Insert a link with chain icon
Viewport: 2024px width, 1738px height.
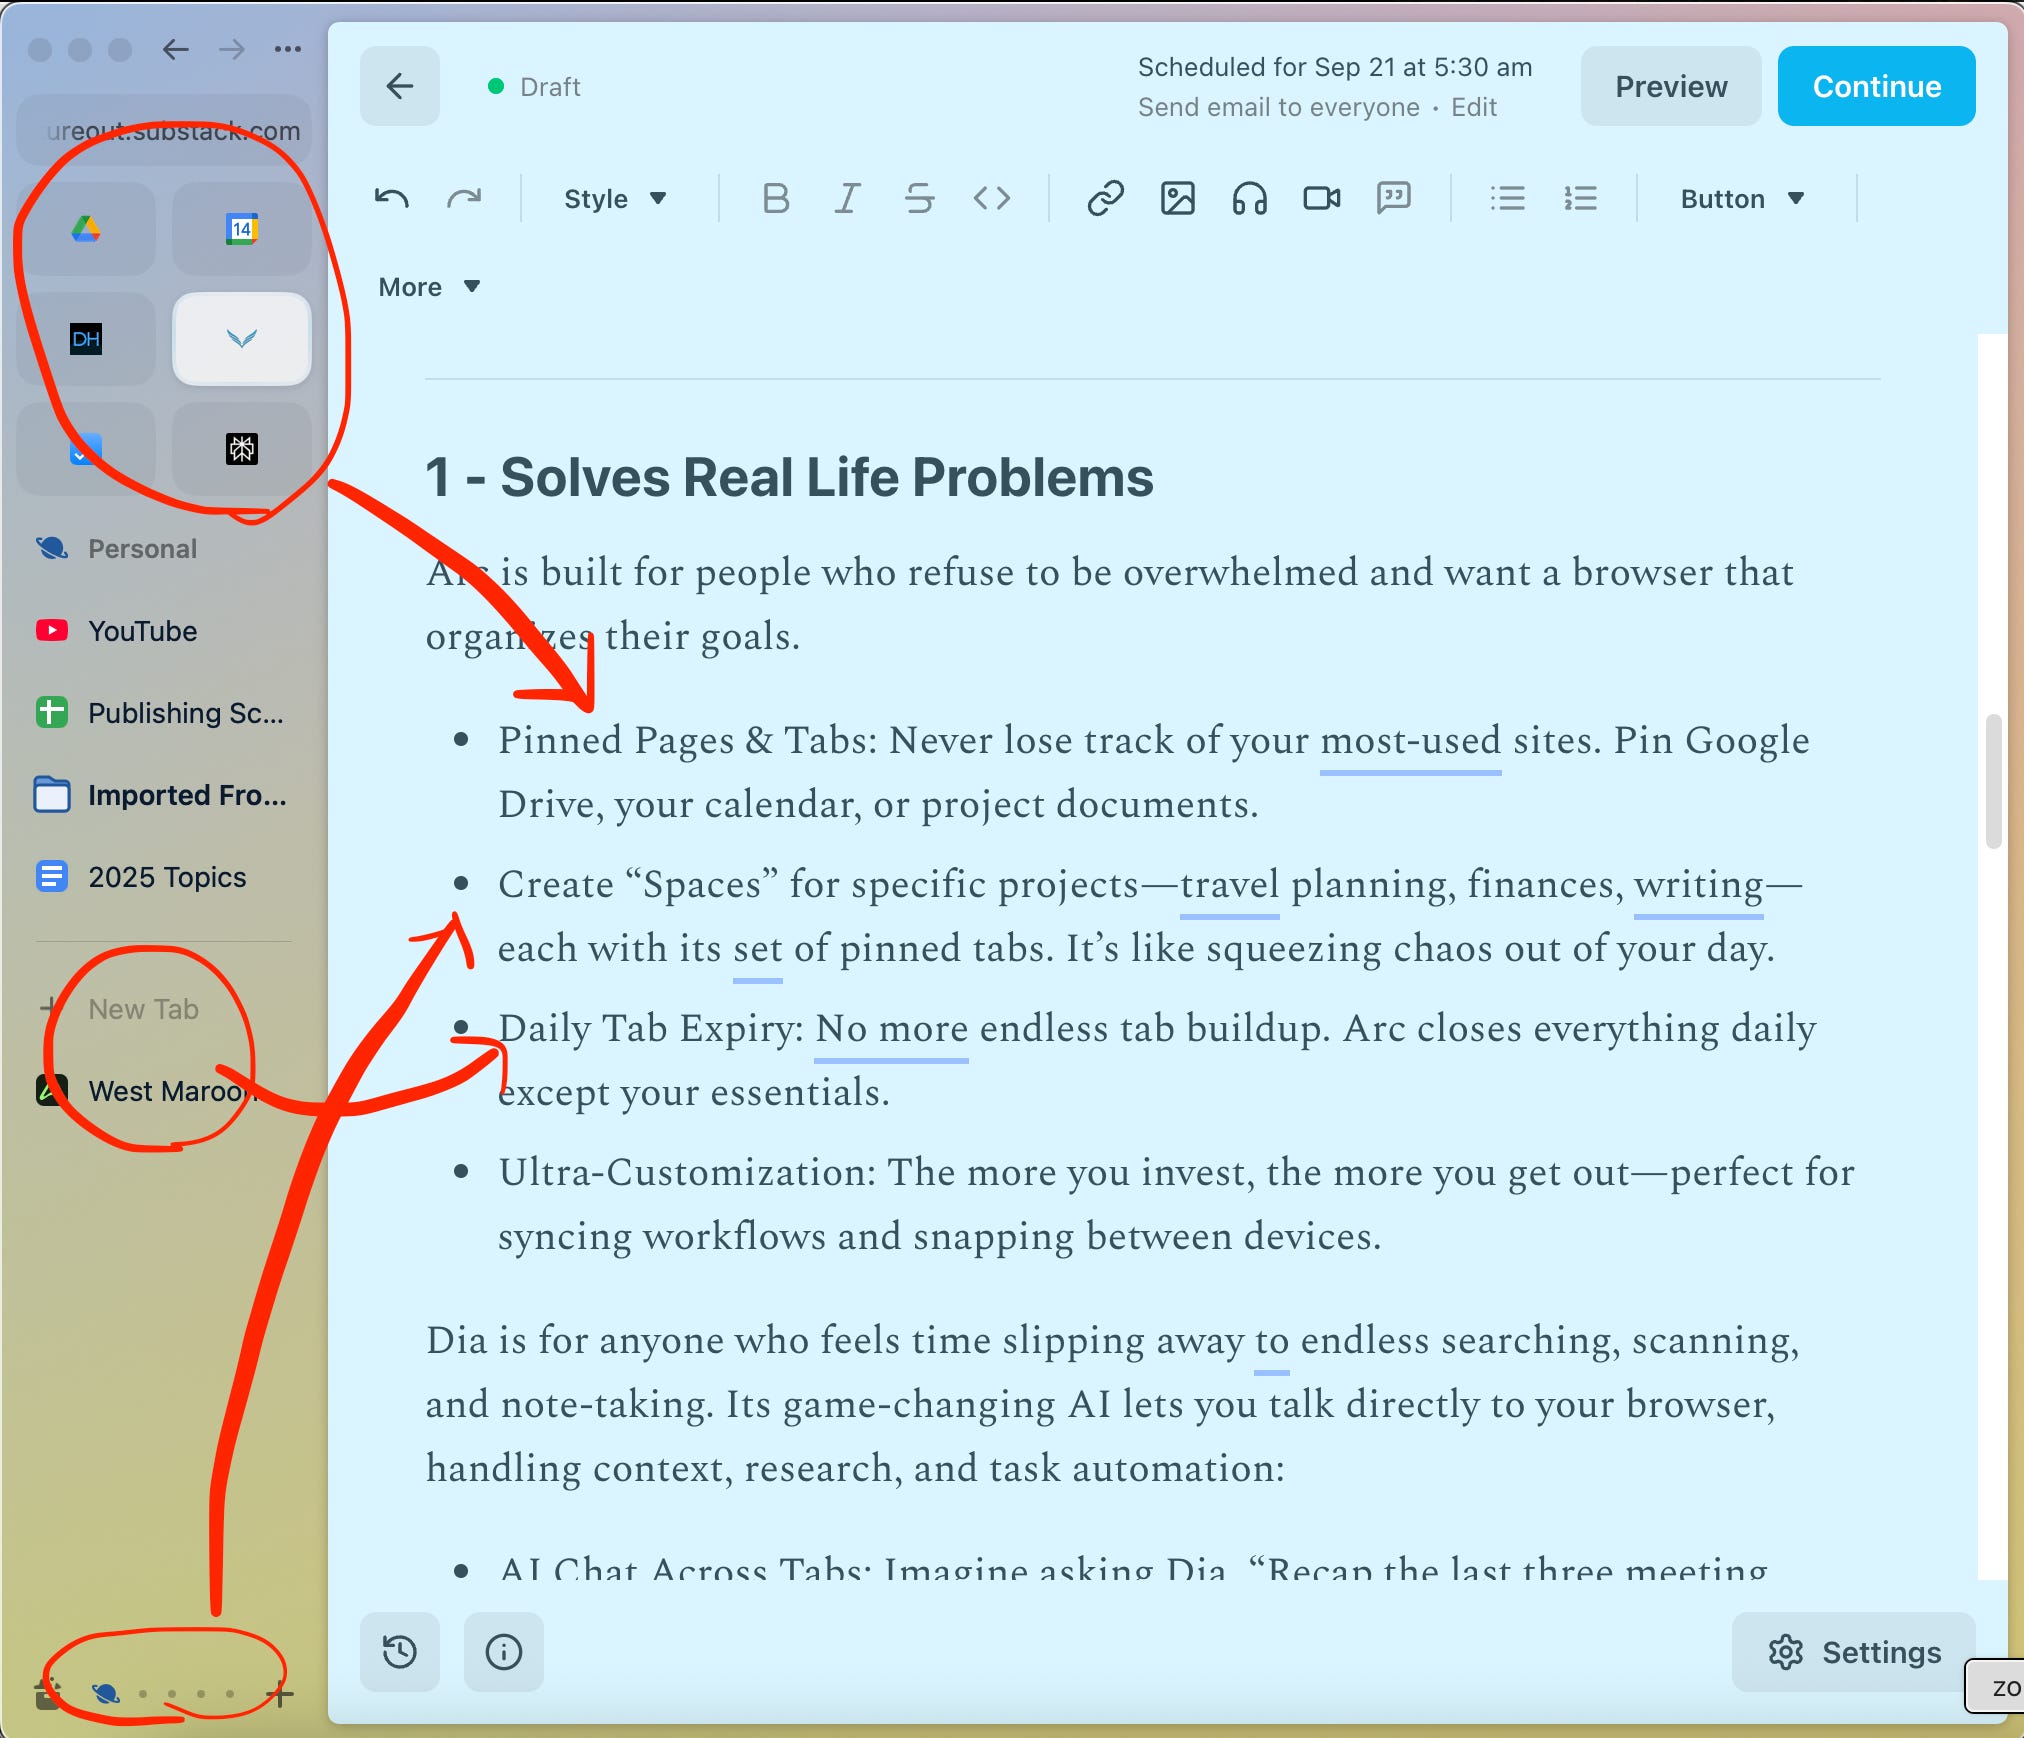[x=1105, y=199]
